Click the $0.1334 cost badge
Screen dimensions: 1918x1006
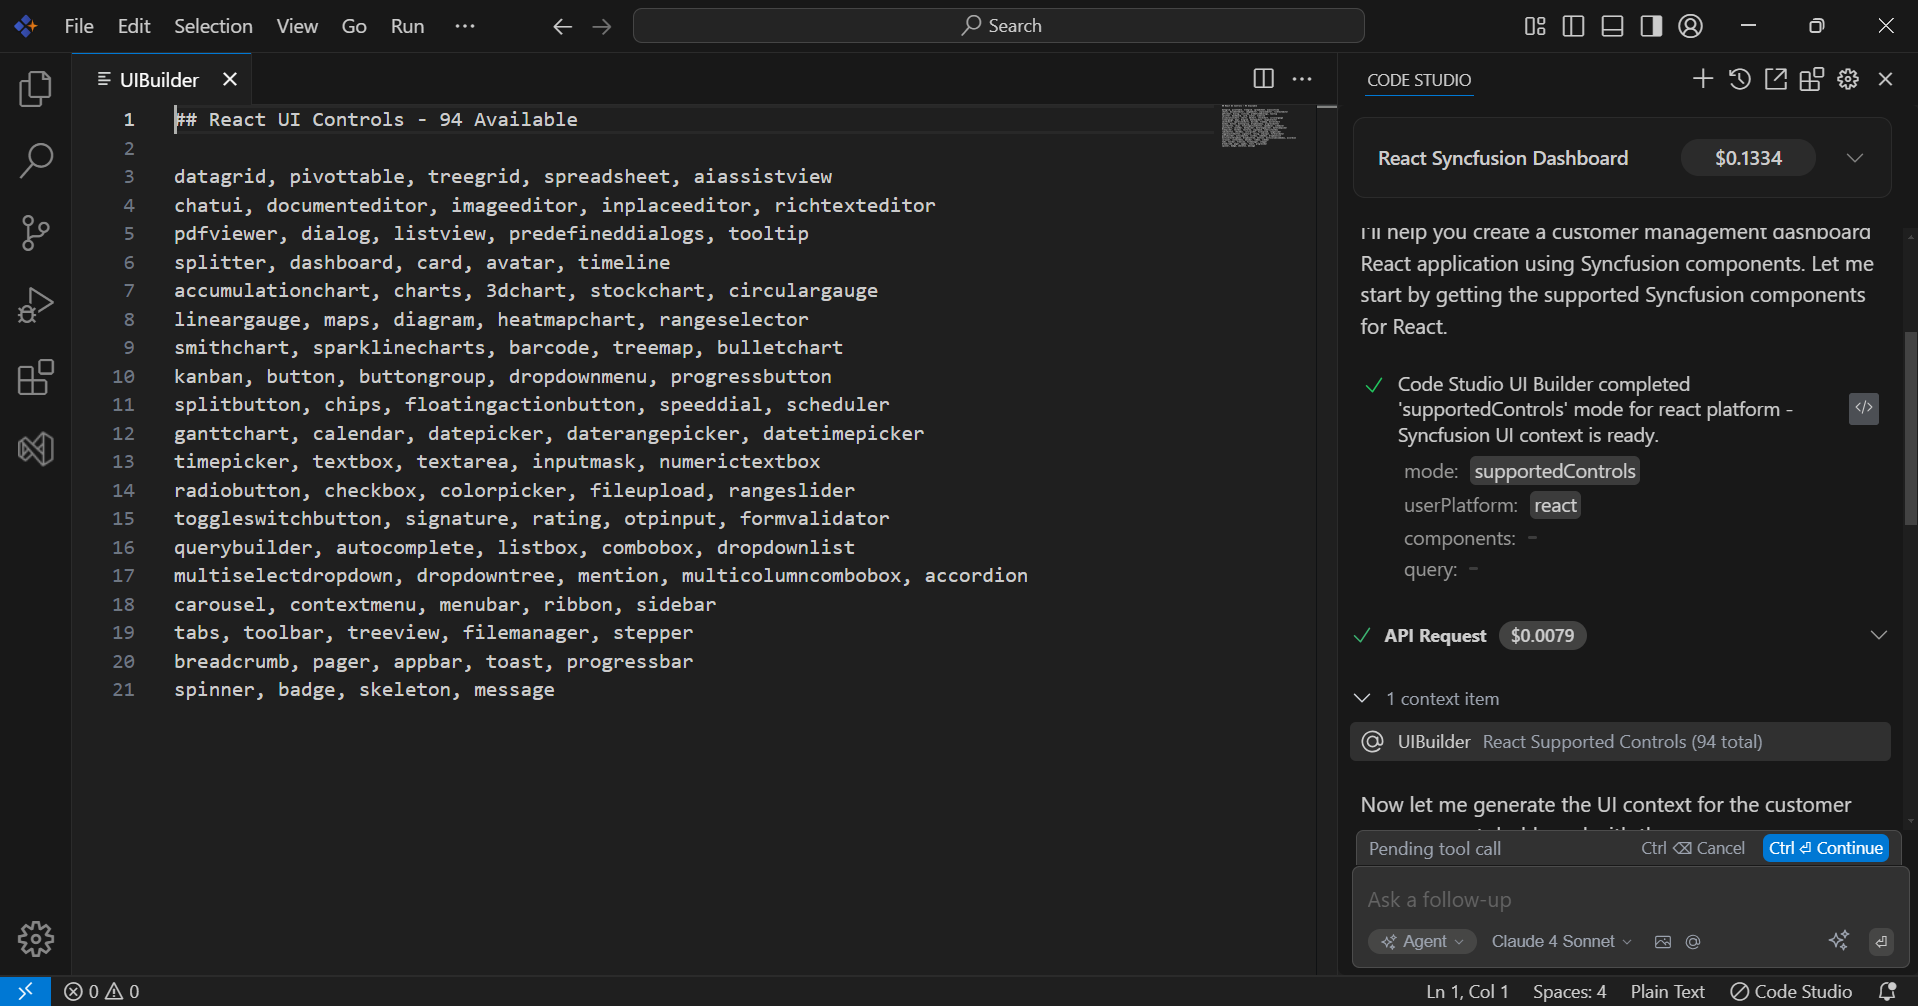point(1748,158)
